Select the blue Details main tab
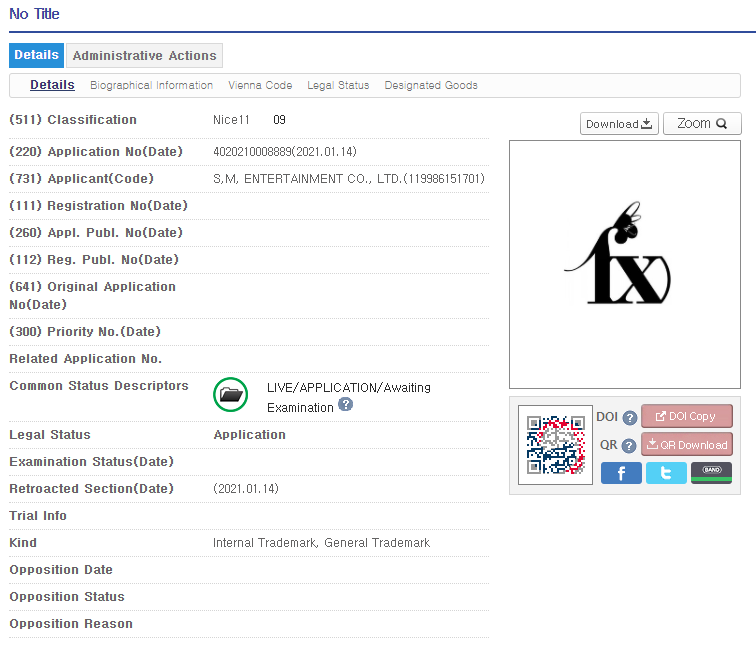The height and width of the screenshot is (645, 756). tap(36, 55)
